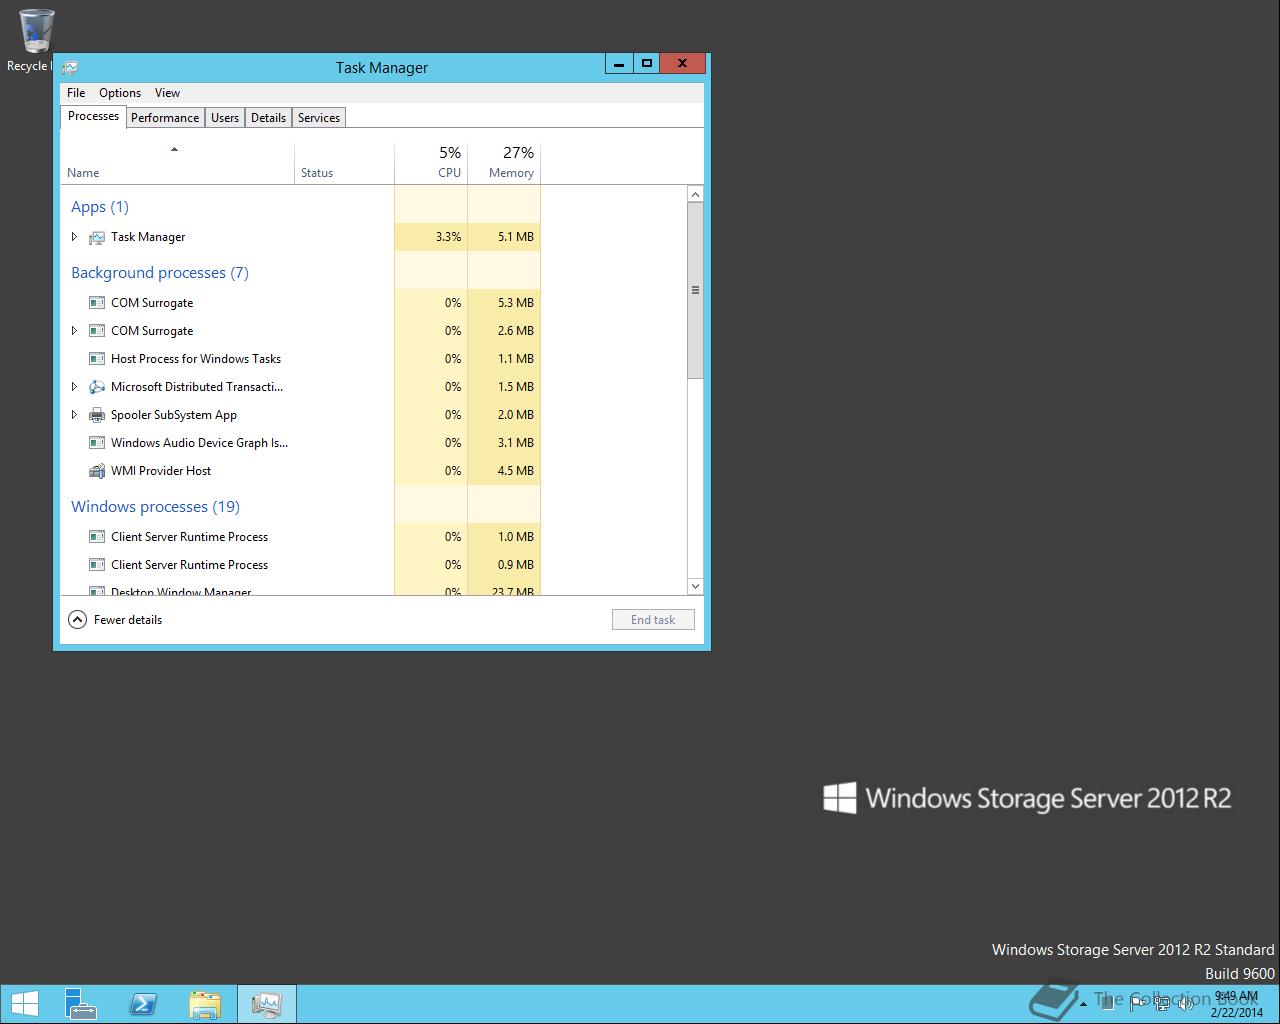Click the Task Manager app row icon
The height and width of the screenshot is (1024, 1280).
tap(97, 237)
